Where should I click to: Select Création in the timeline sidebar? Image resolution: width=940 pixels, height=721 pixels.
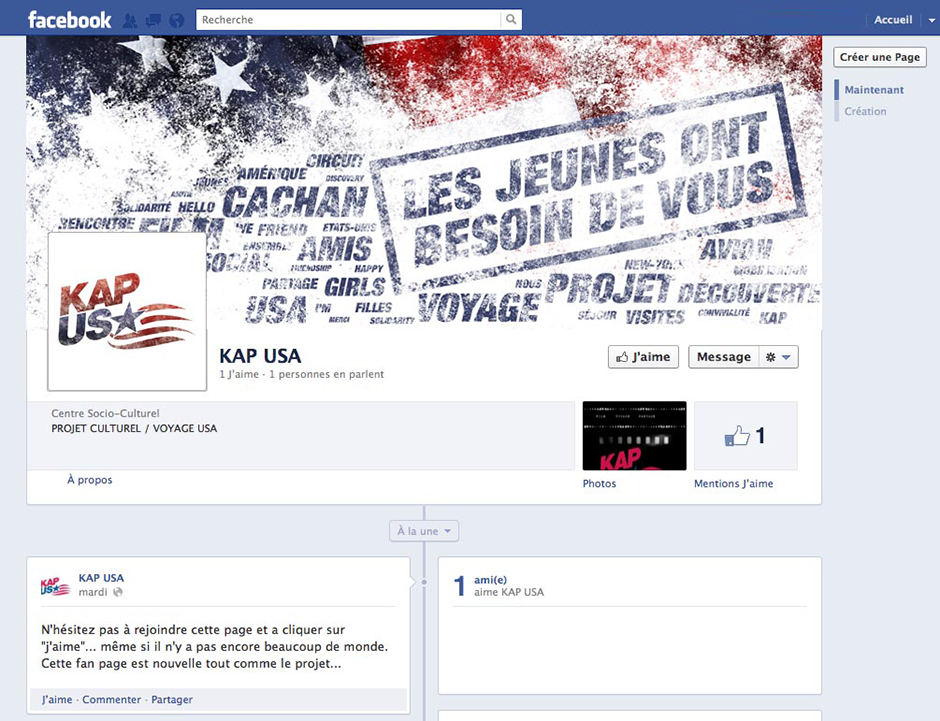pyautogui.click(x=865, y=111)
